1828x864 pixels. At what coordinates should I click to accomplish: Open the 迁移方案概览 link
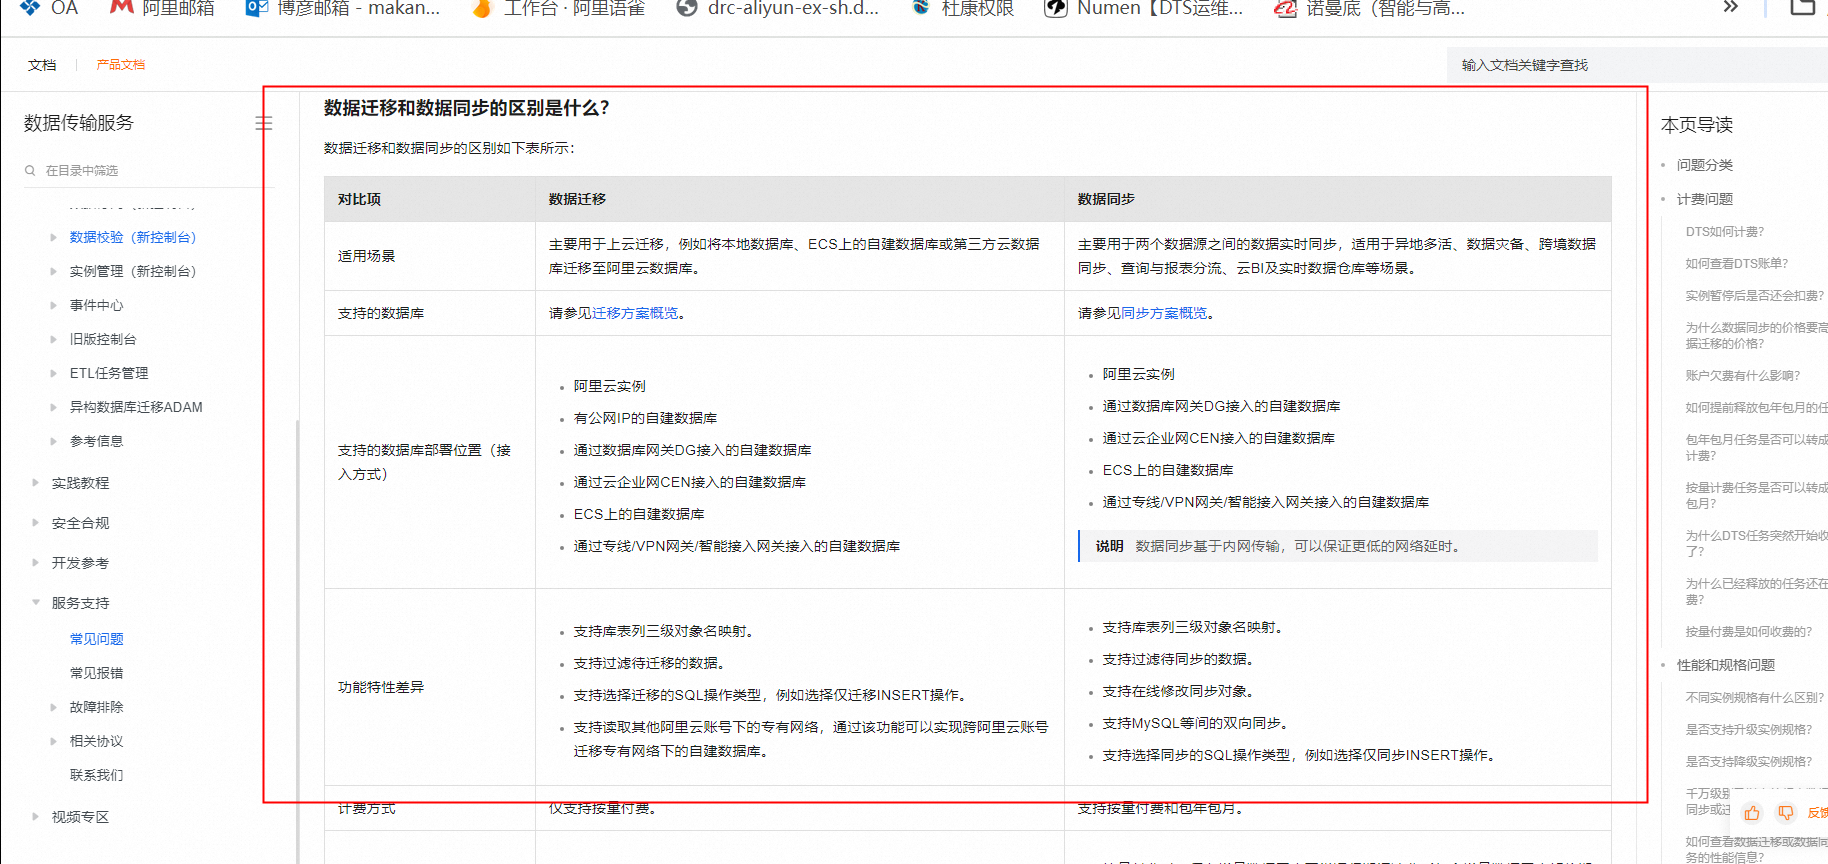click(x=635, y=313)
